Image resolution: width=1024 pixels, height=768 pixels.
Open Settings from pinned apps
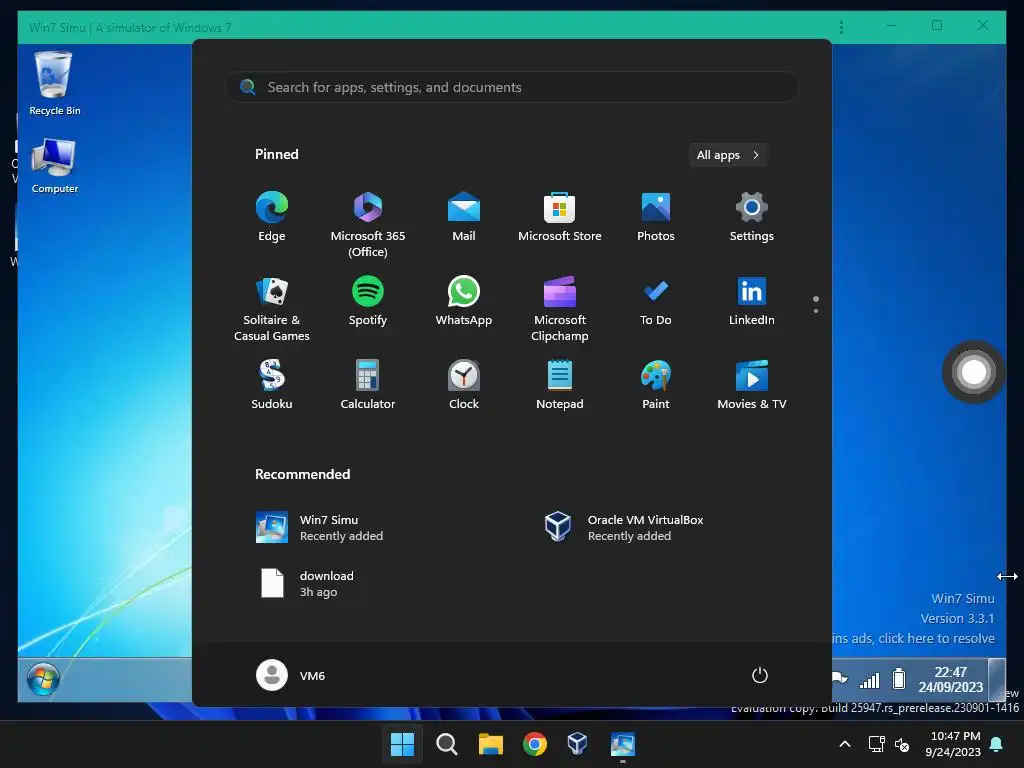(x=752, y=217)
